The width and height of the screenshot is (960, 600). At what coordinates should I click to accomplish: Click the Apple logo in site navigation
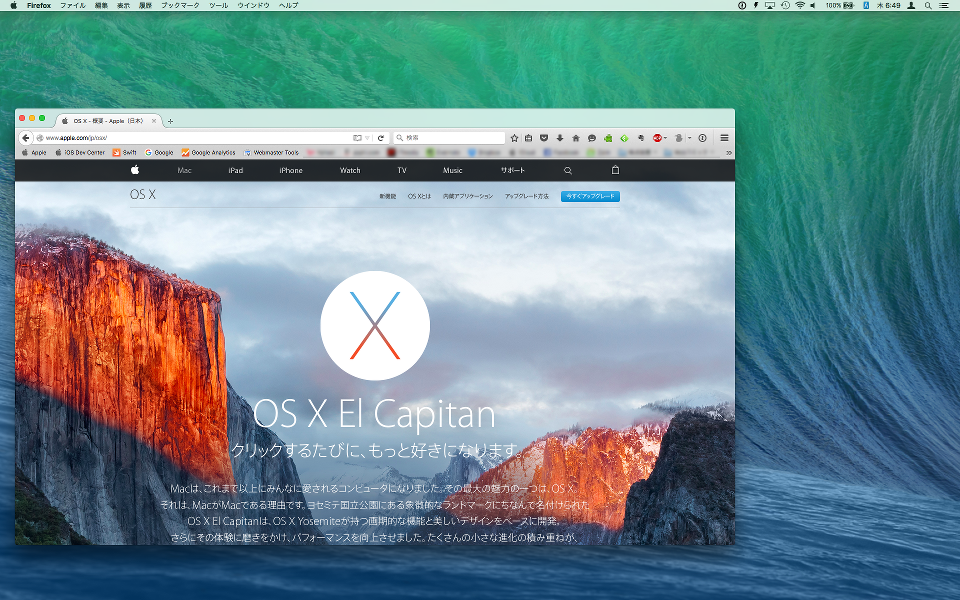[135, 170]
